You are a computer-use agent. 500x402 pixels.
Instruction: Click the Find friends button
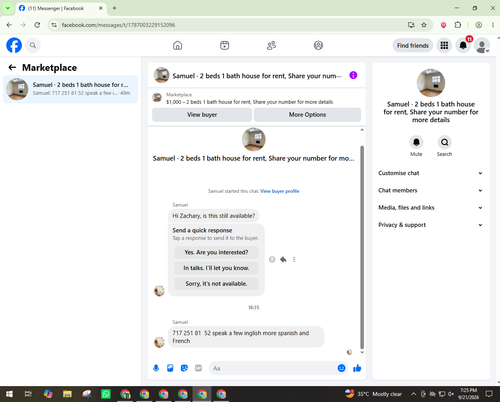pyautogui.click(x=413, y=45)
